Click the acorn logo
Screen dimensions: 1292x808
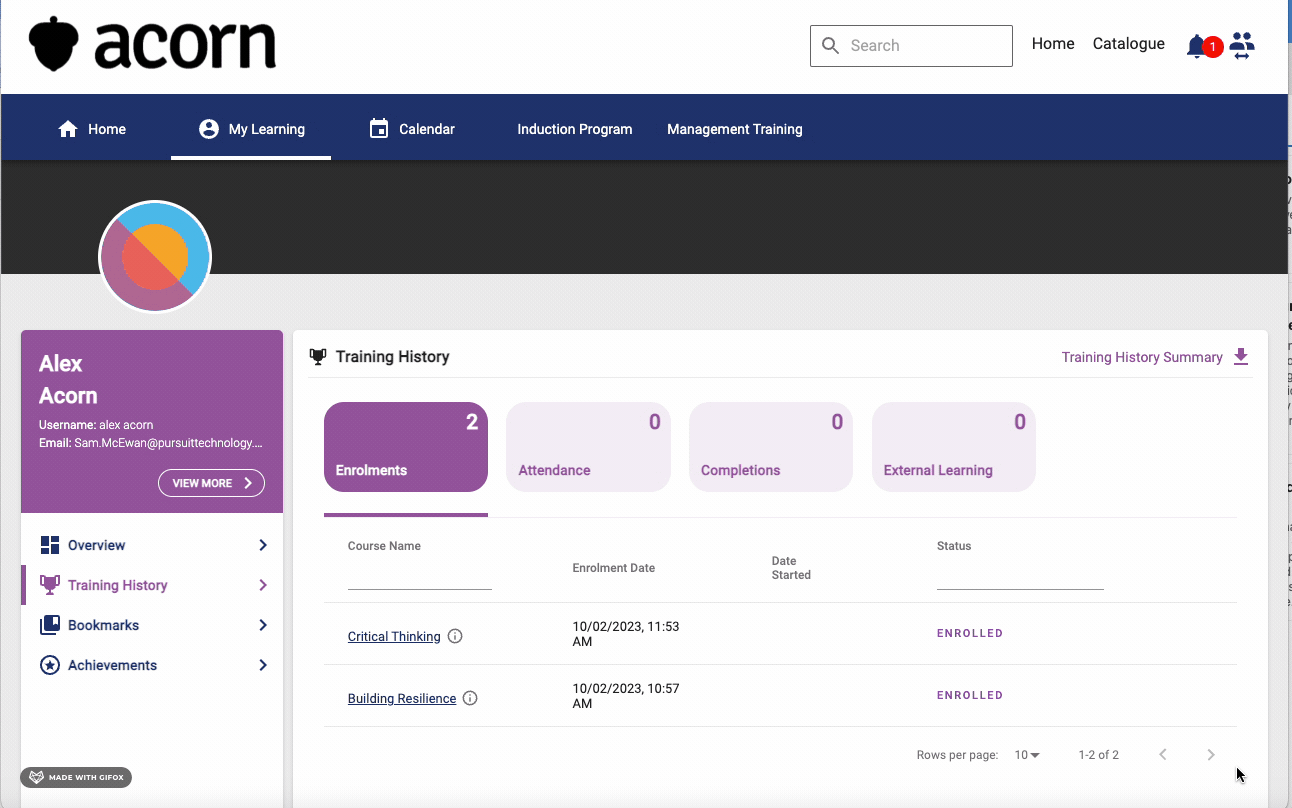[x=152, y=45]
